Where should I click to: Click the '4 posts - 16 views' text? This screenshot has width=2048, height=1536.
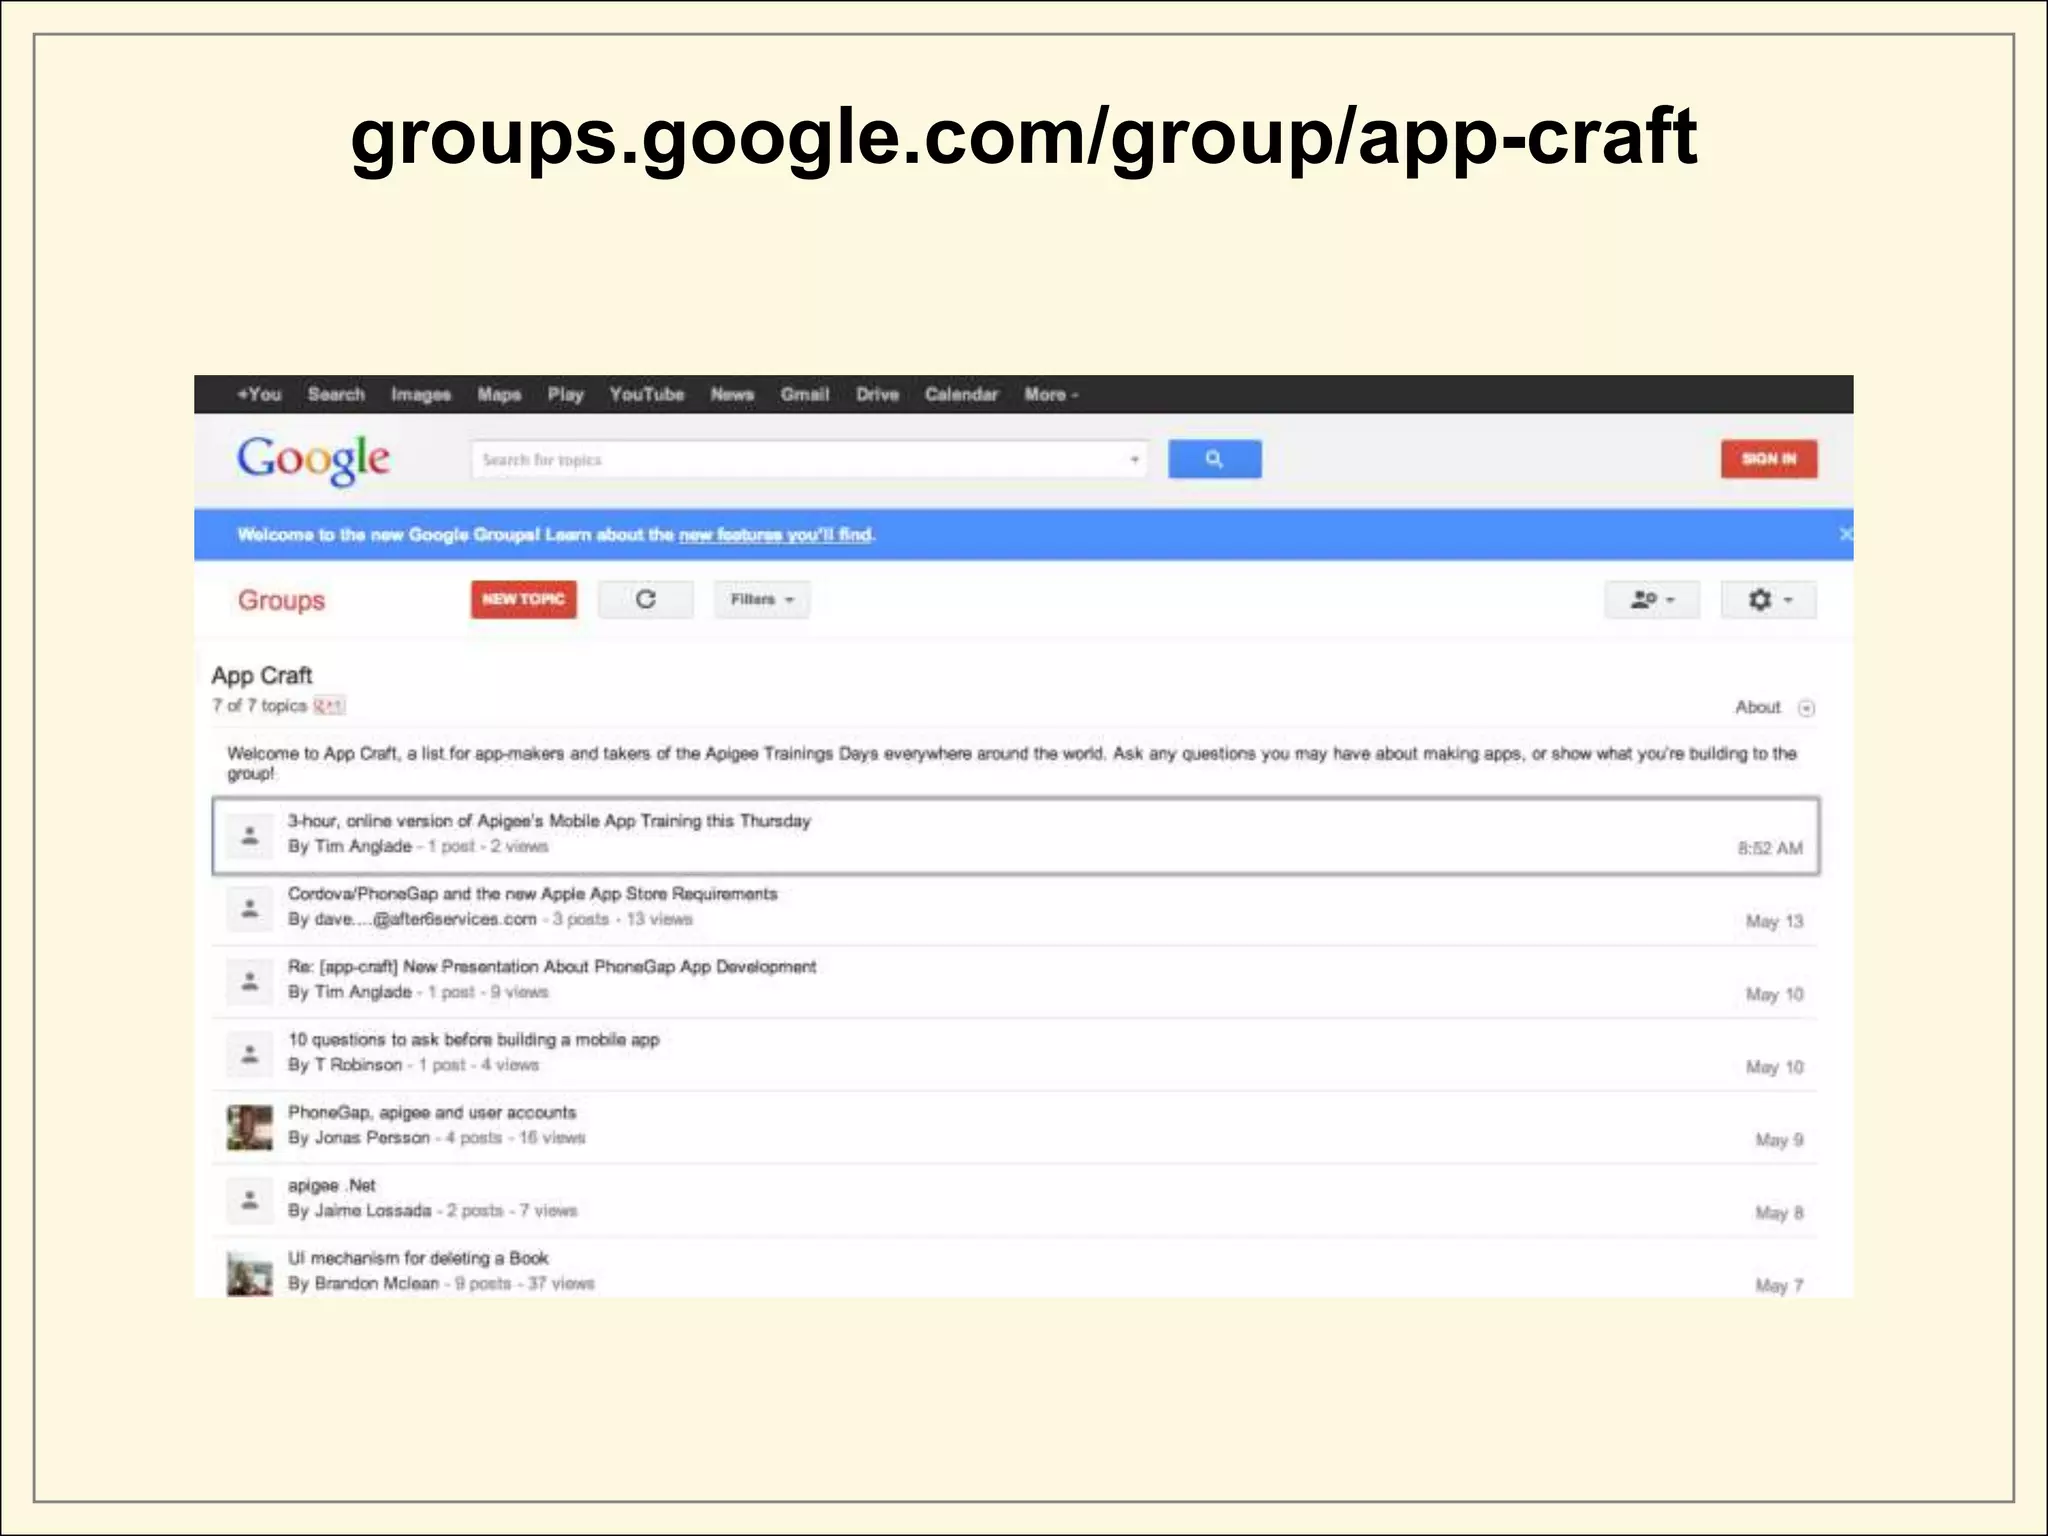point(516,1138)
